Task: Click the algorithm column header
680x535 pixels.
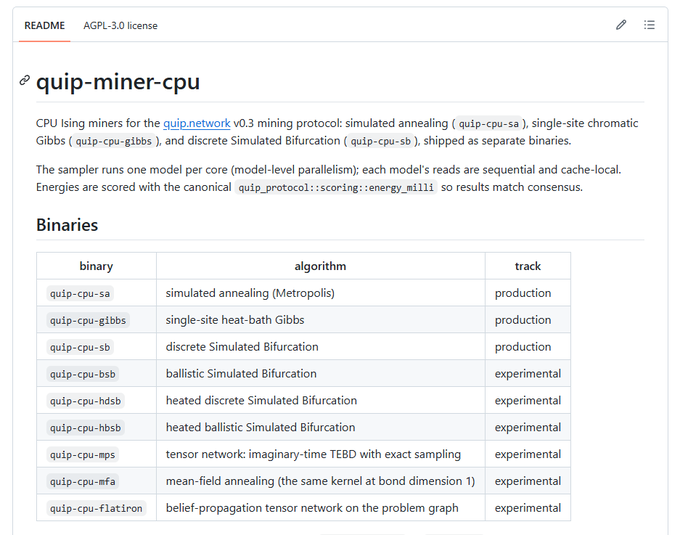Action: pyautogui.click(x=320, y=266)
